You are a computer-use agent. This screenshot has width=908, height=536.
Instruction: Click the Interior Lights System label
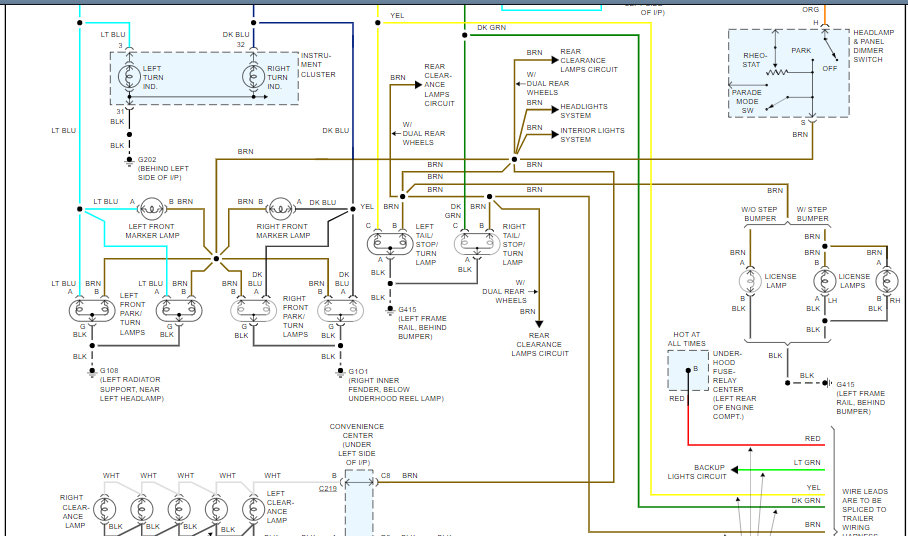[x=592, y=135]
